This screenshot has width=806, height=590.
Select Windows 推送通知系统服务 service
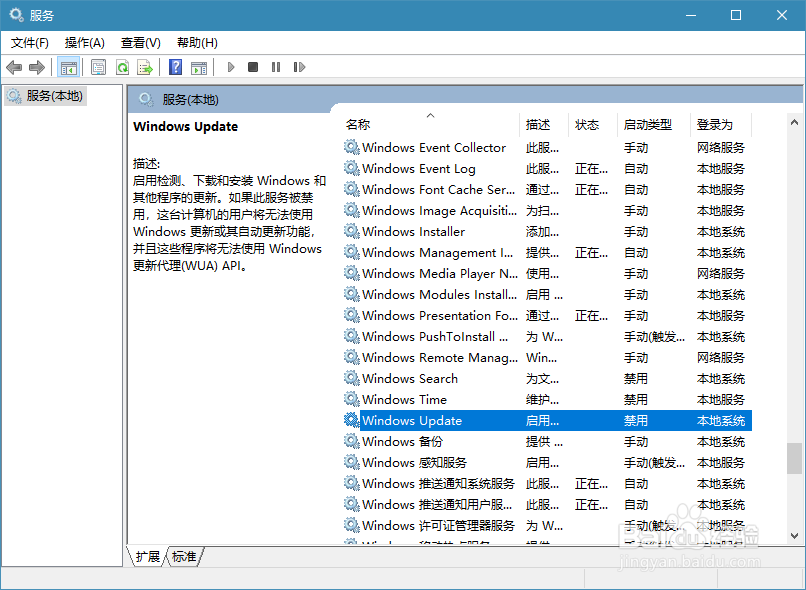(438, 484)
